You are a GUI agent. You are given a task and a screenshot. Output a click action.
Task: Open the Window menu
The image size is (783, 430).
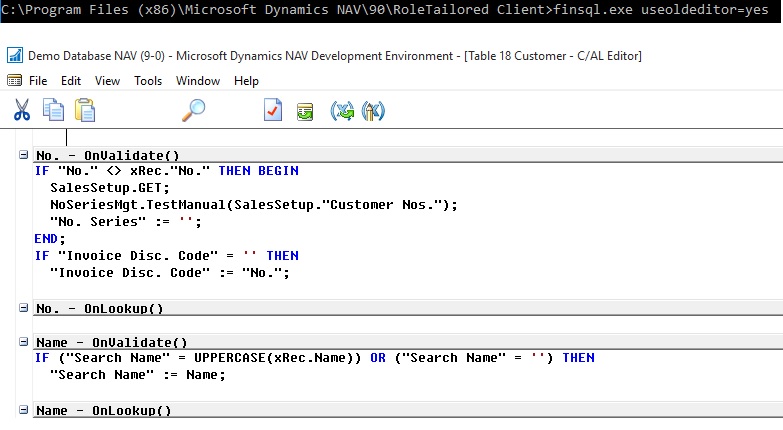point(198,80)
